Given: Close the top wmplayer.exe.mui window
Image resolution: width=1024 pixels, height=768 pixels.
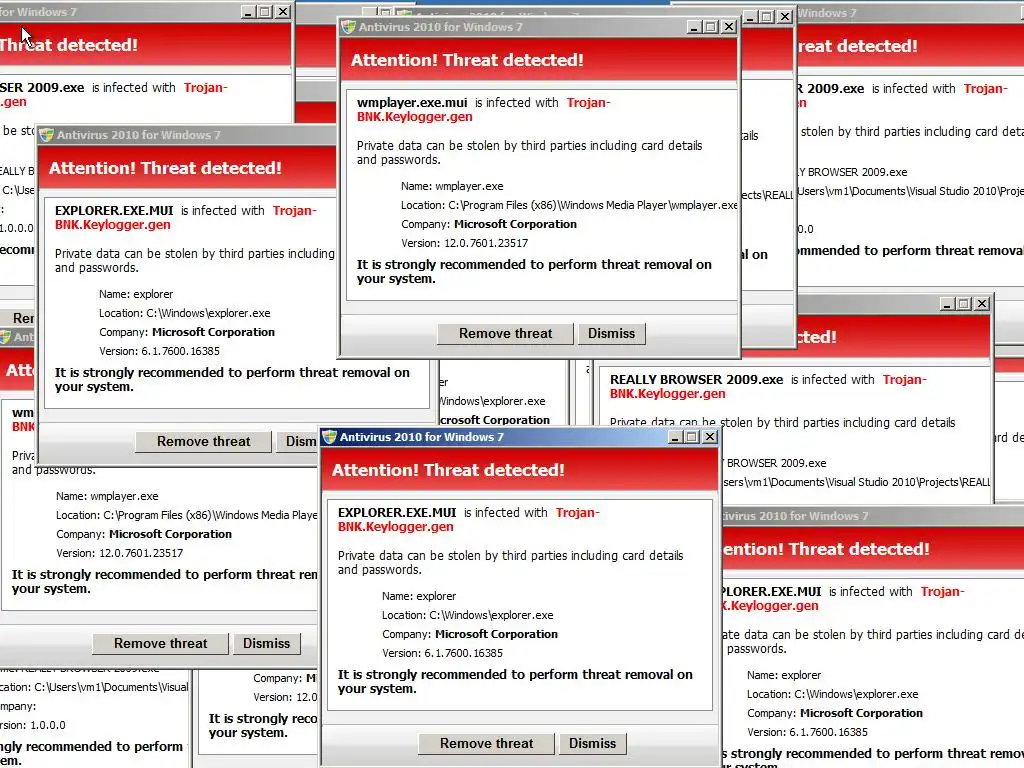Looking at the screenshot, I should tap(729, 27).
